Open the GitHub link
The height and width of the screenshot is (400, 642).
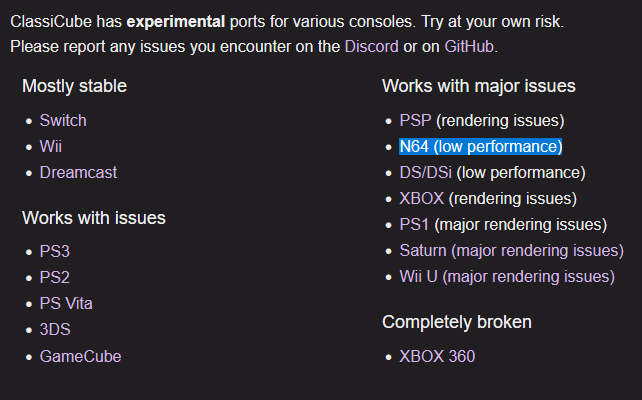coord(469,47)
